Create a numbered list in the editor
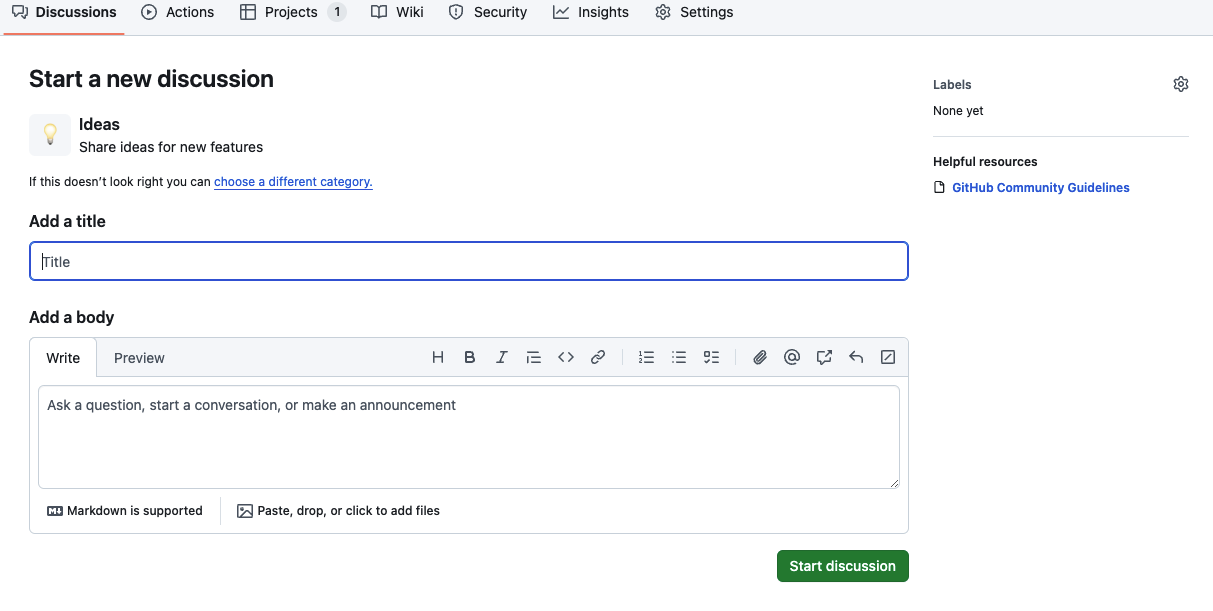Screen dimensions: 1213x611 point(647,357)
